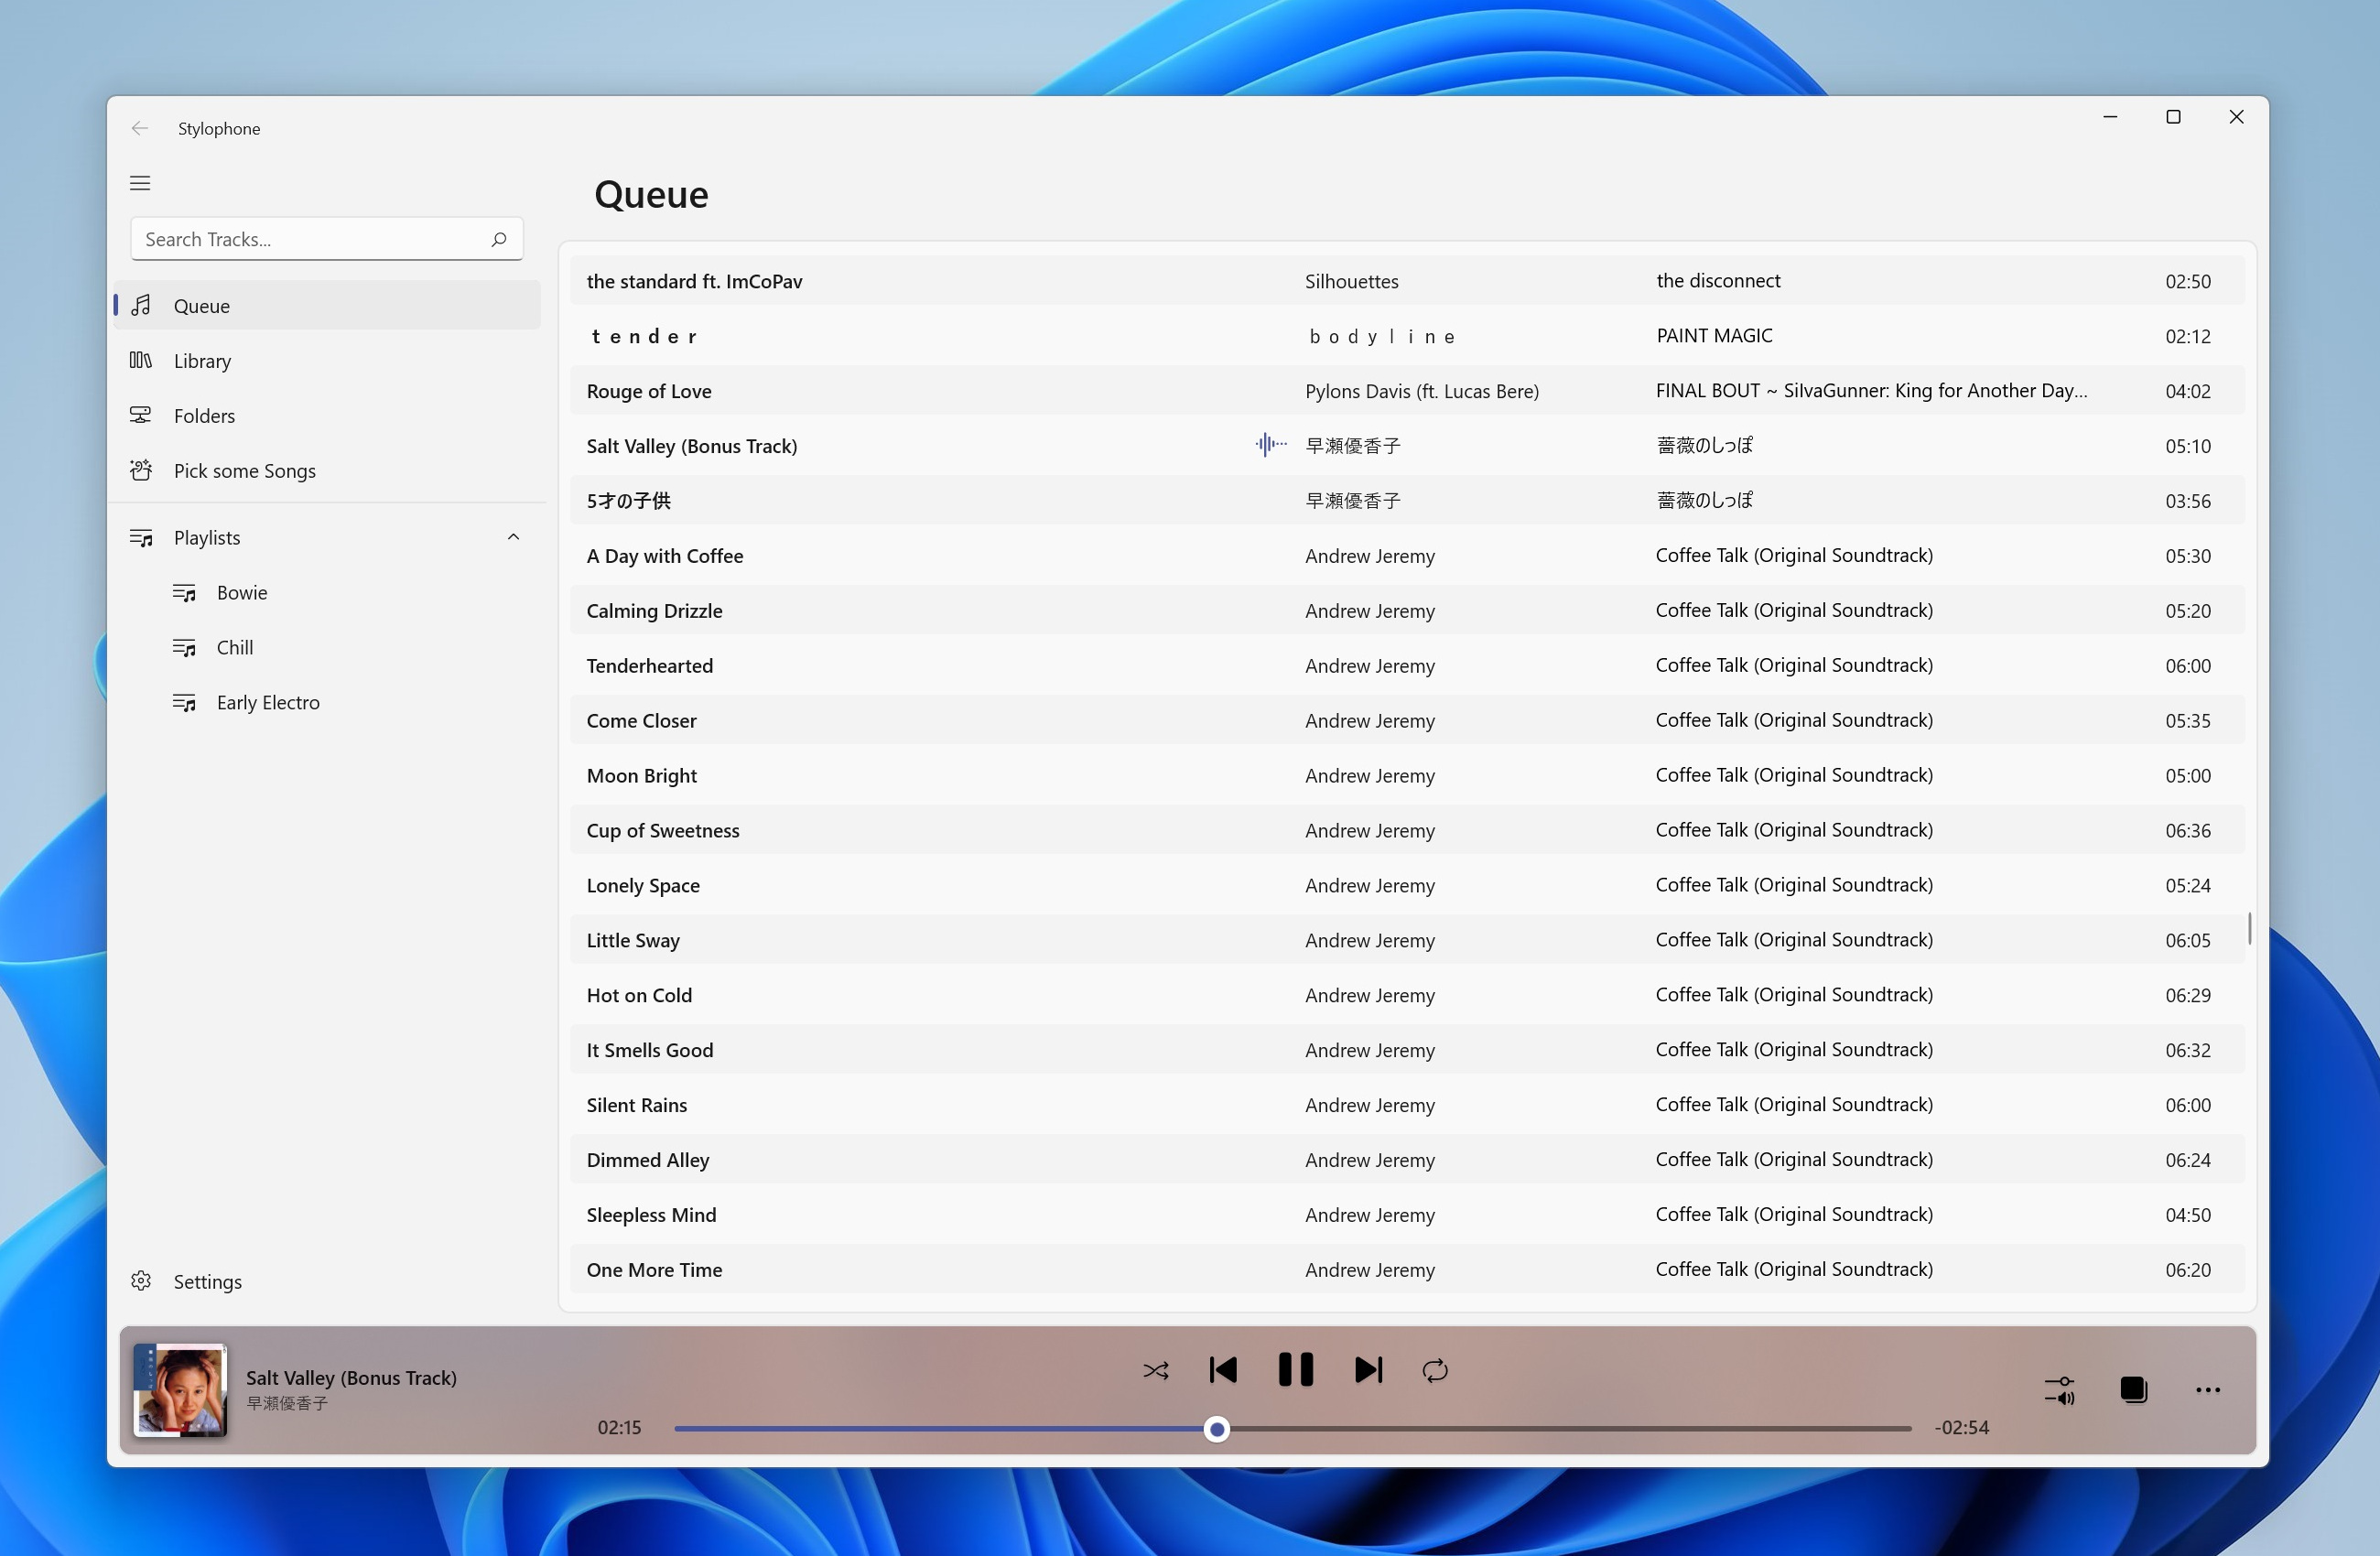Viewport: 2380px width, 1556px height.
Task: Toggle the hamburger navigation menu
Action: click(x=140, y=183)
